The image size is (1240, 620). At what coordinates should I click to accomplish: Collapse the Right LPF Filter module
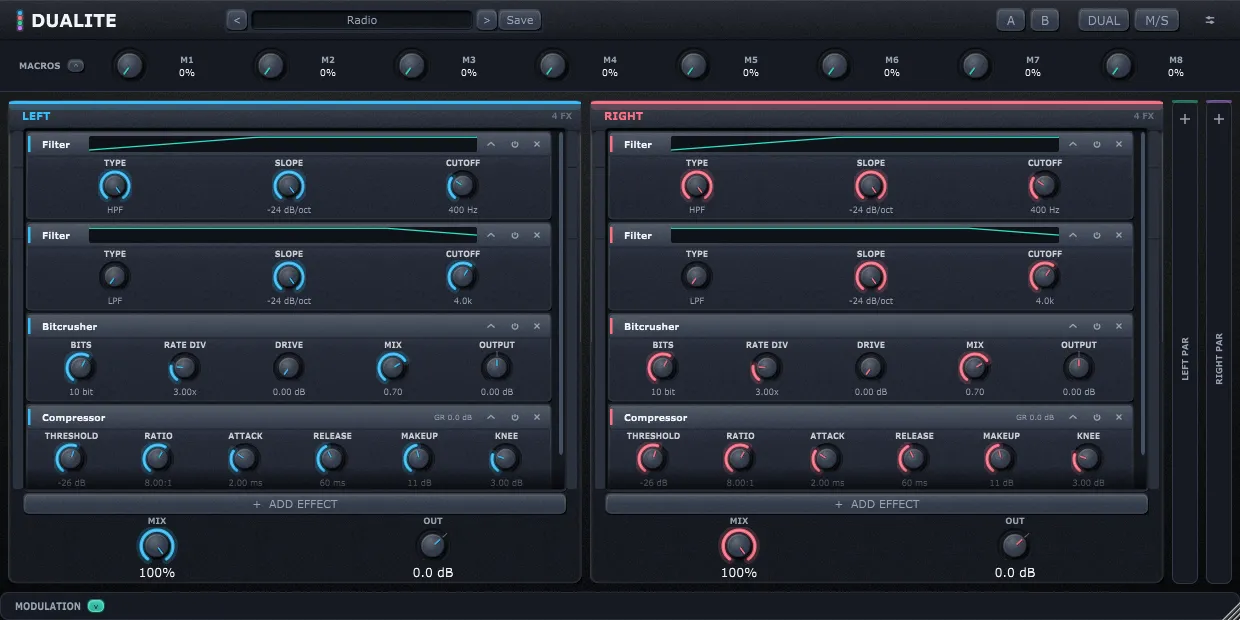pos(1073,235)
